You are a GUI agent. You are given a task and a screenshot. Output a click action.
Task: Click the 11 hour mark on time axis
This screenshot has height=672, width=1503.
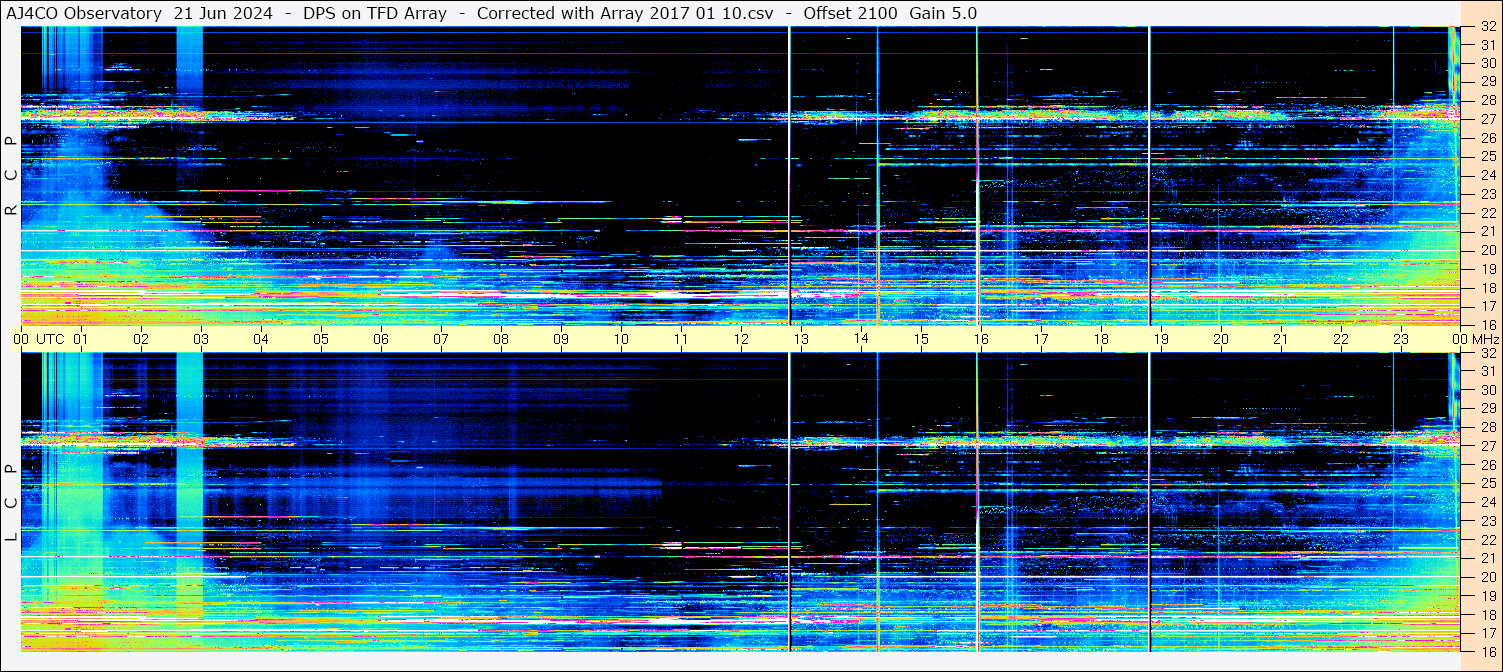coord(681,339)
